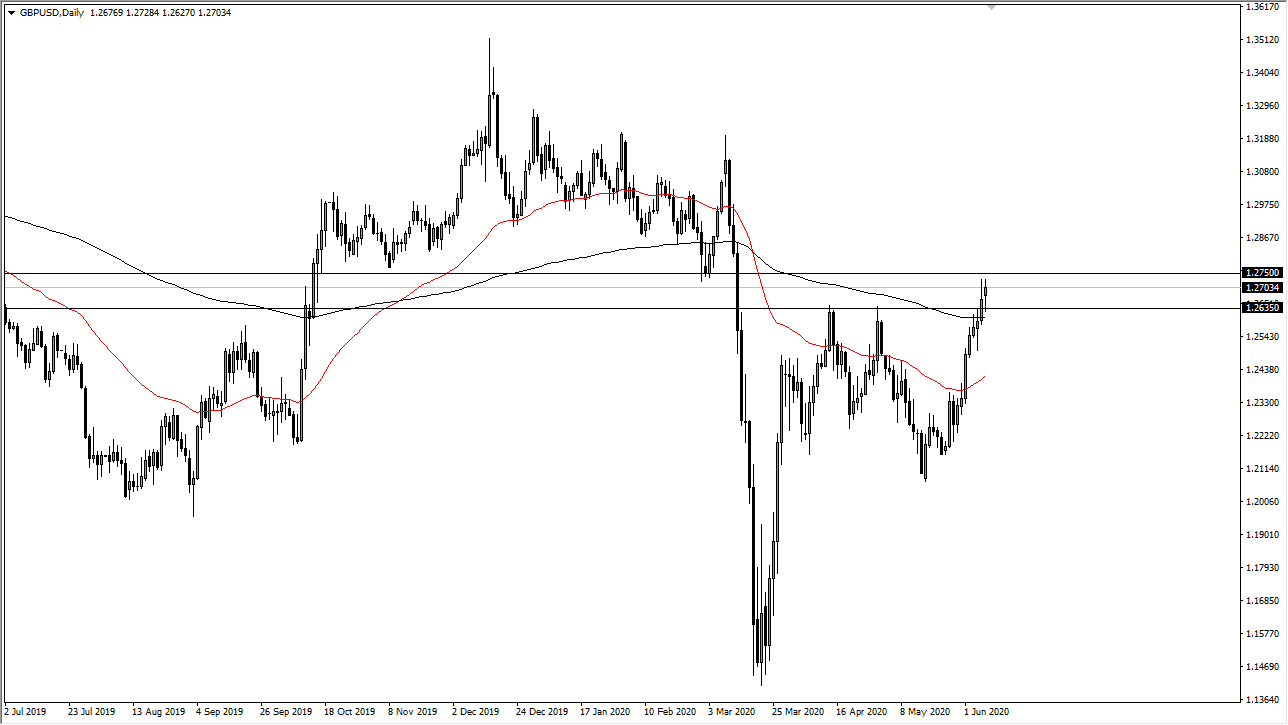
Task: Click the 1.13640 price scale value
Action: point(1263,700)
